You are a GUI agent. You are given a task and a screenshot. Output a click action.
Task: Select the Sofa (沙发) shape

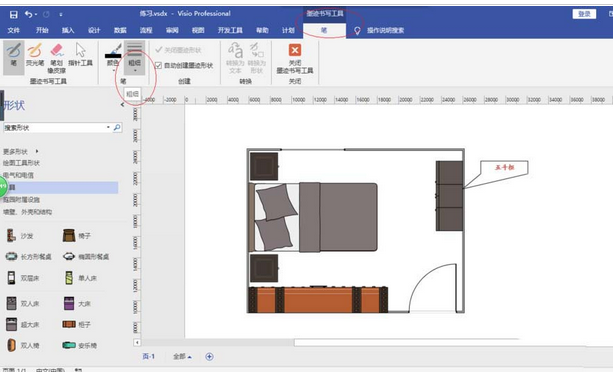[x=20, y=236]
